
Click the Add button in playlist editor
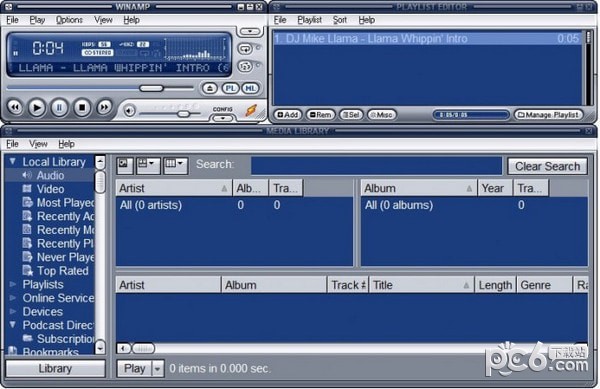click(x=288, y=115)
